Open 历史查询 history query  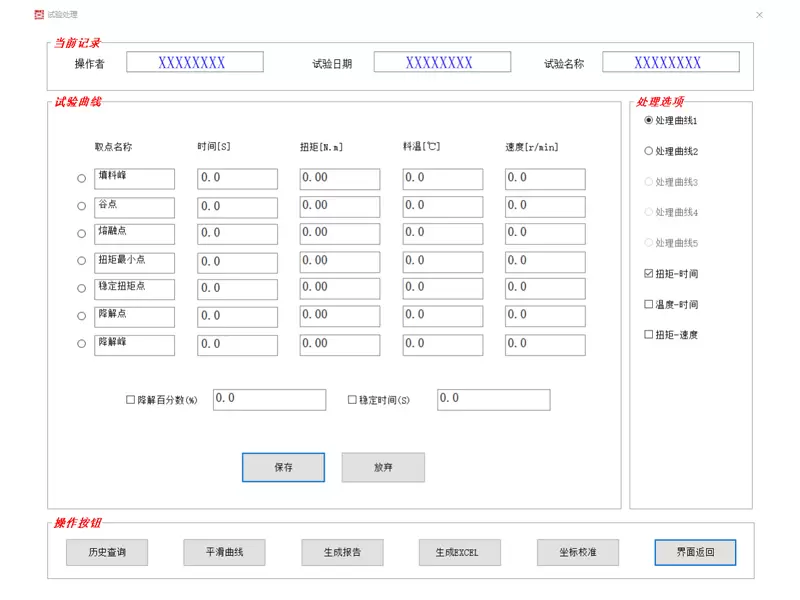coord(105,552)
